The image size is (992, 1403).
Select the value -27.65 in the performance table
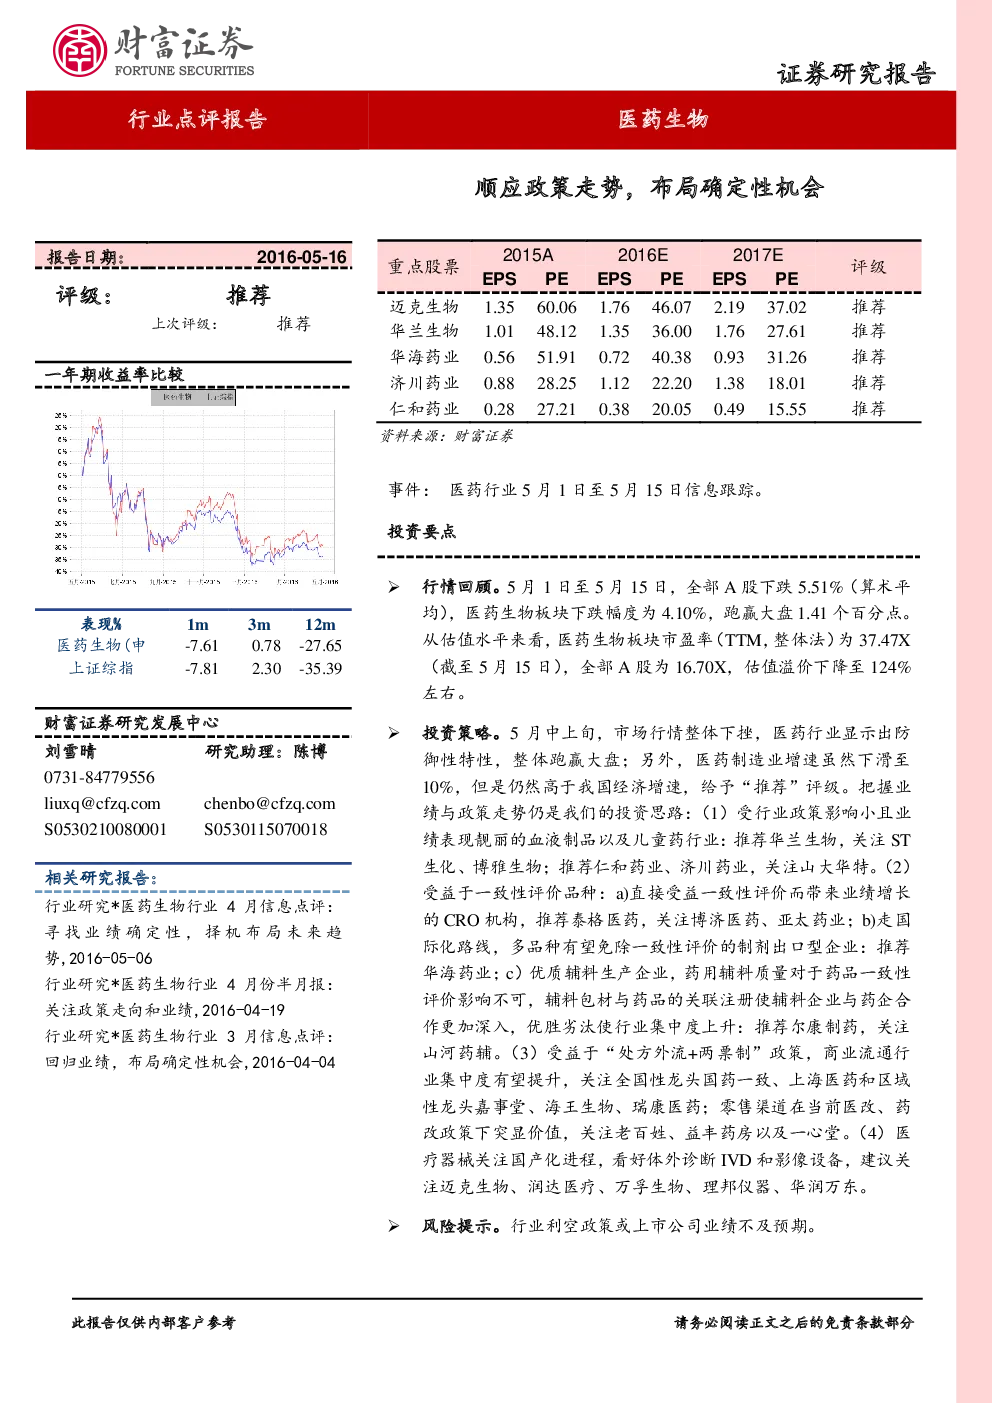(320, 646)
